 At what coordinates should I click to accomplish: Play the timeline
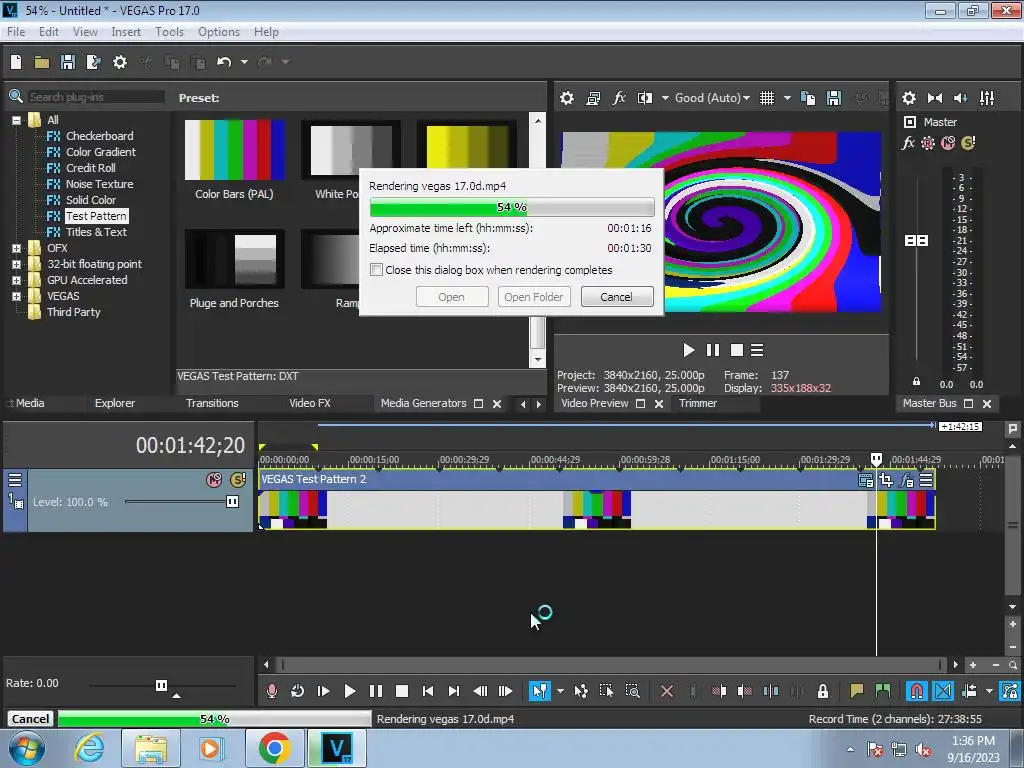click(x=349, y=691)
